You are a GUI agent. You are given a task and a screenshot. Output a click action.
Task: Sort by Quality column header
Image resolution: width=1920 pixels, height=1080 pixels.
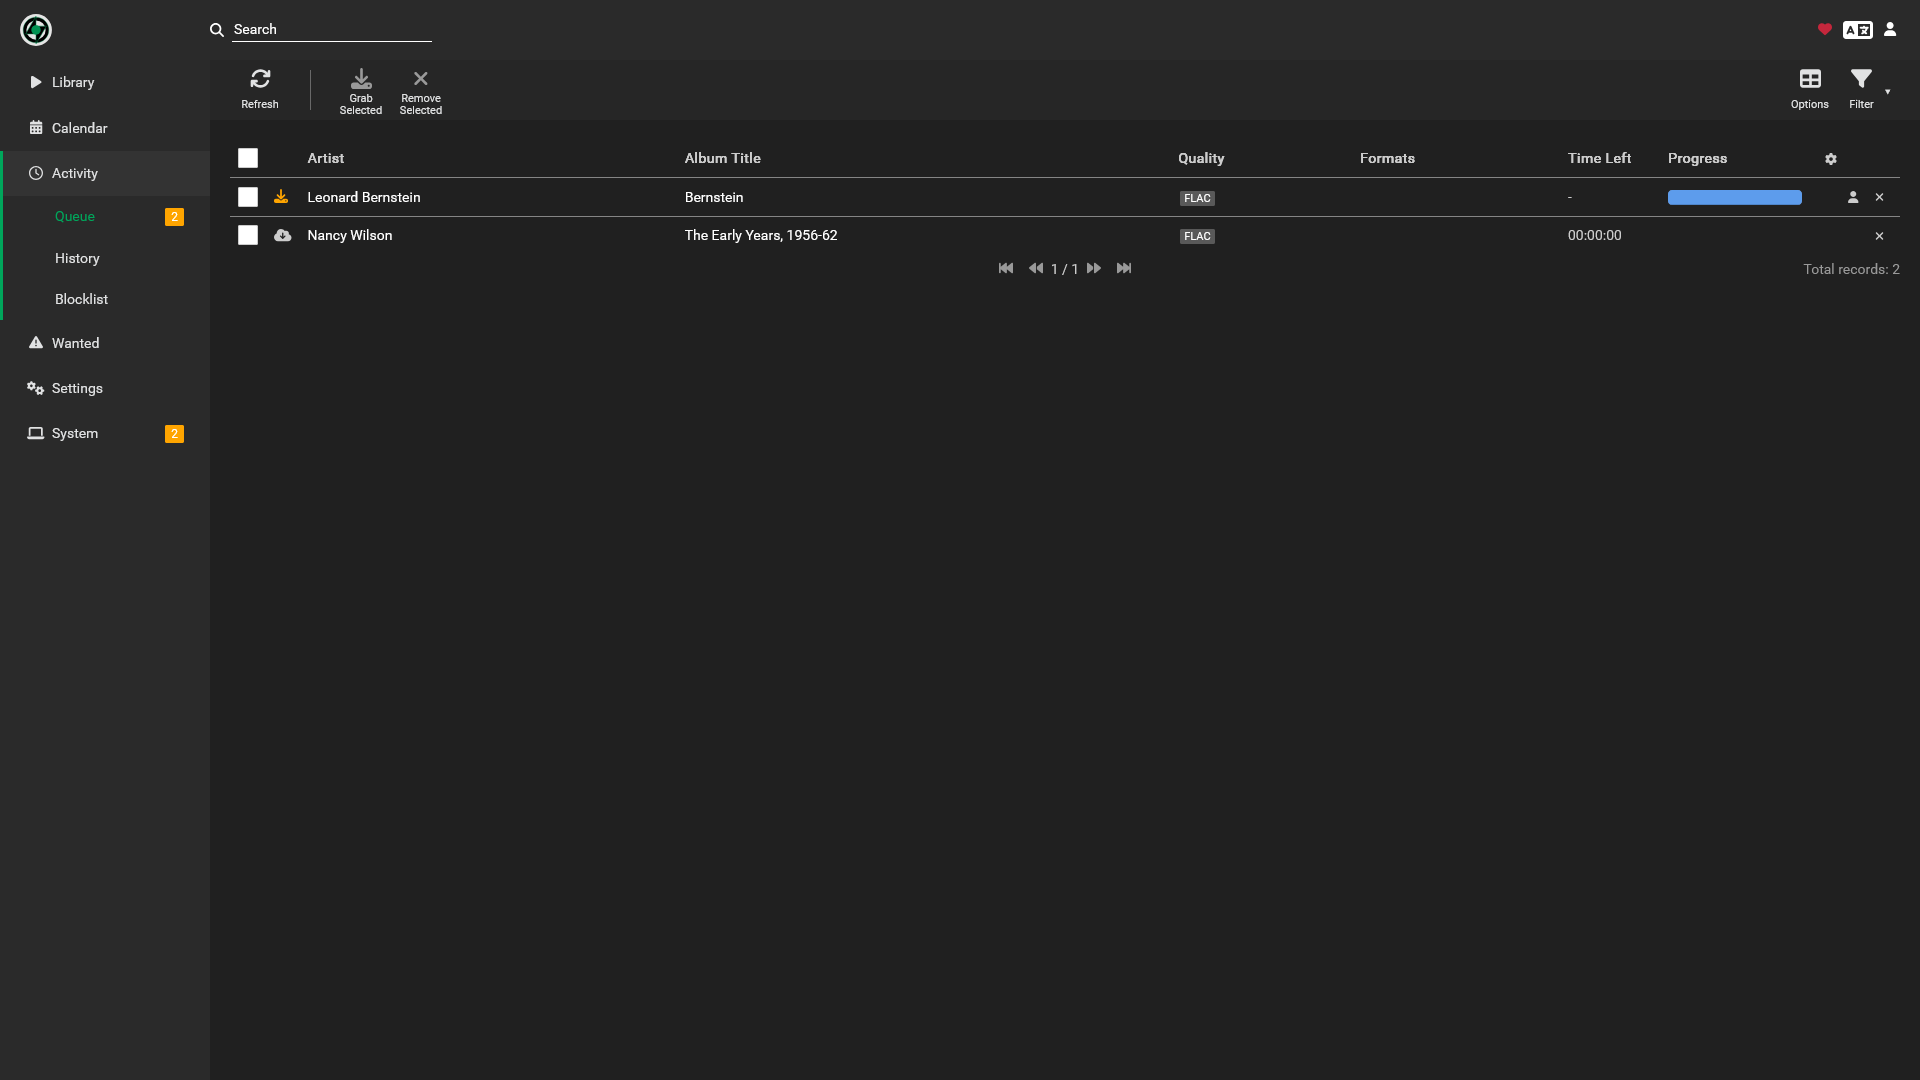click(x=1201, y=158)
